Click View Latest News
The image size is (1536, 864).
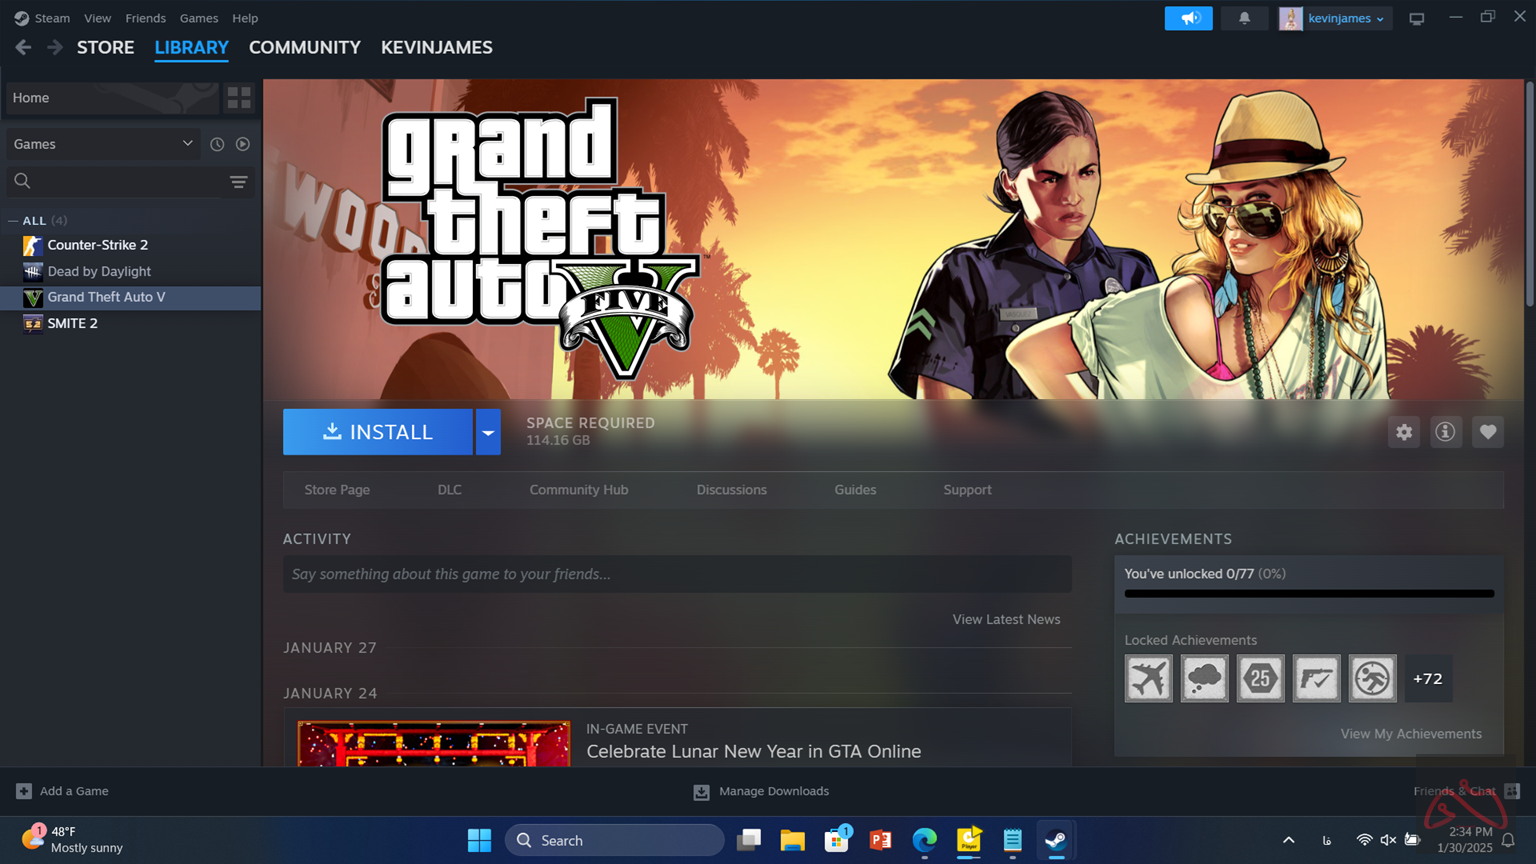pos(1006,618)
